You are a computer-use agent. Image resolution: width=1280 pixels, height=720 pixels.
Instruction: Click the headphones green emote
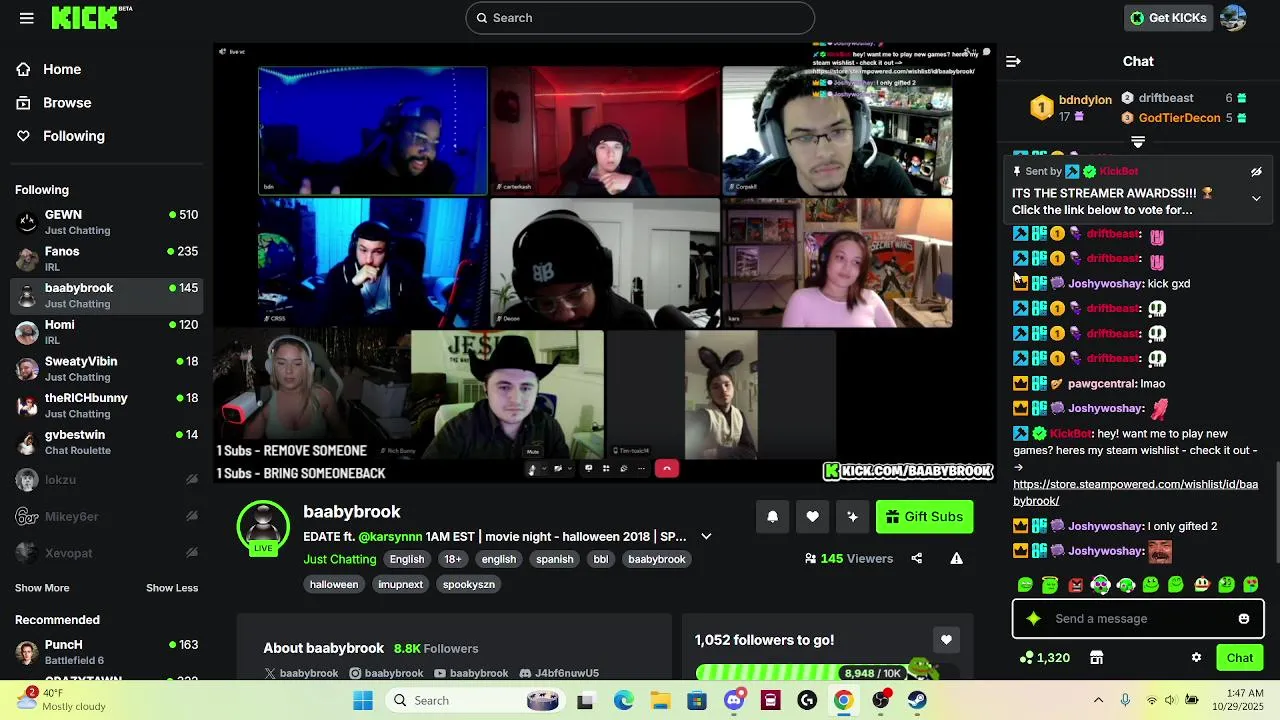point(1100,585)
